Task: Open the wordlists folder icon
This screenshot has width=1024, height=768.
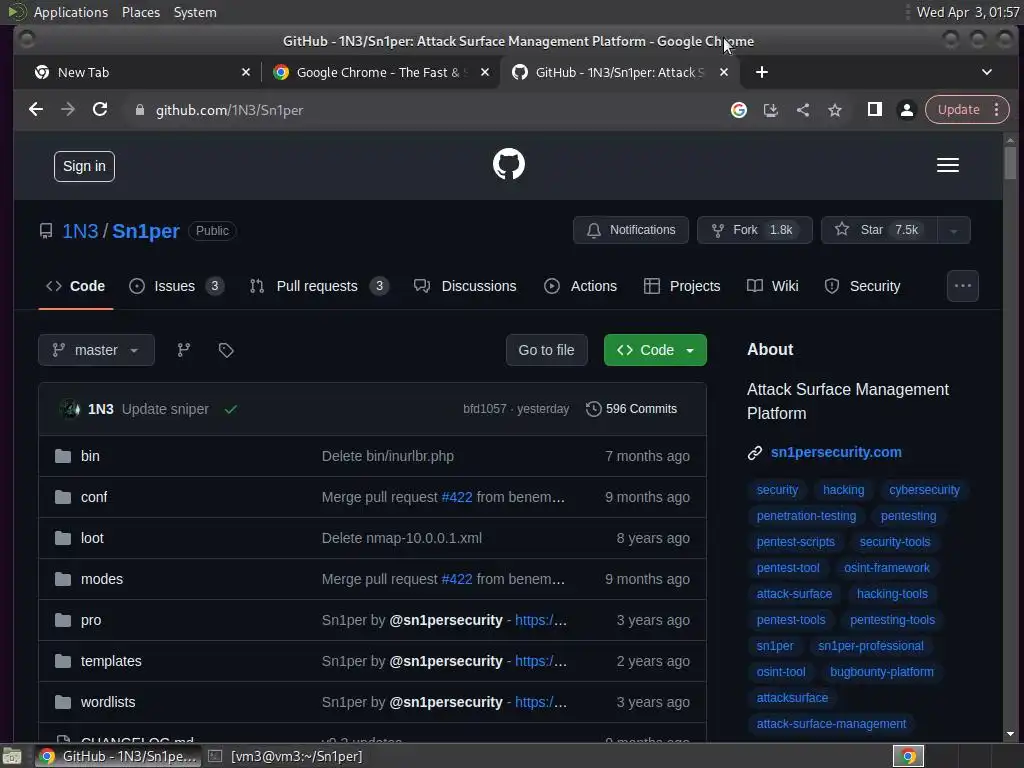Action: pyautogui.click(x=63, y=702)
